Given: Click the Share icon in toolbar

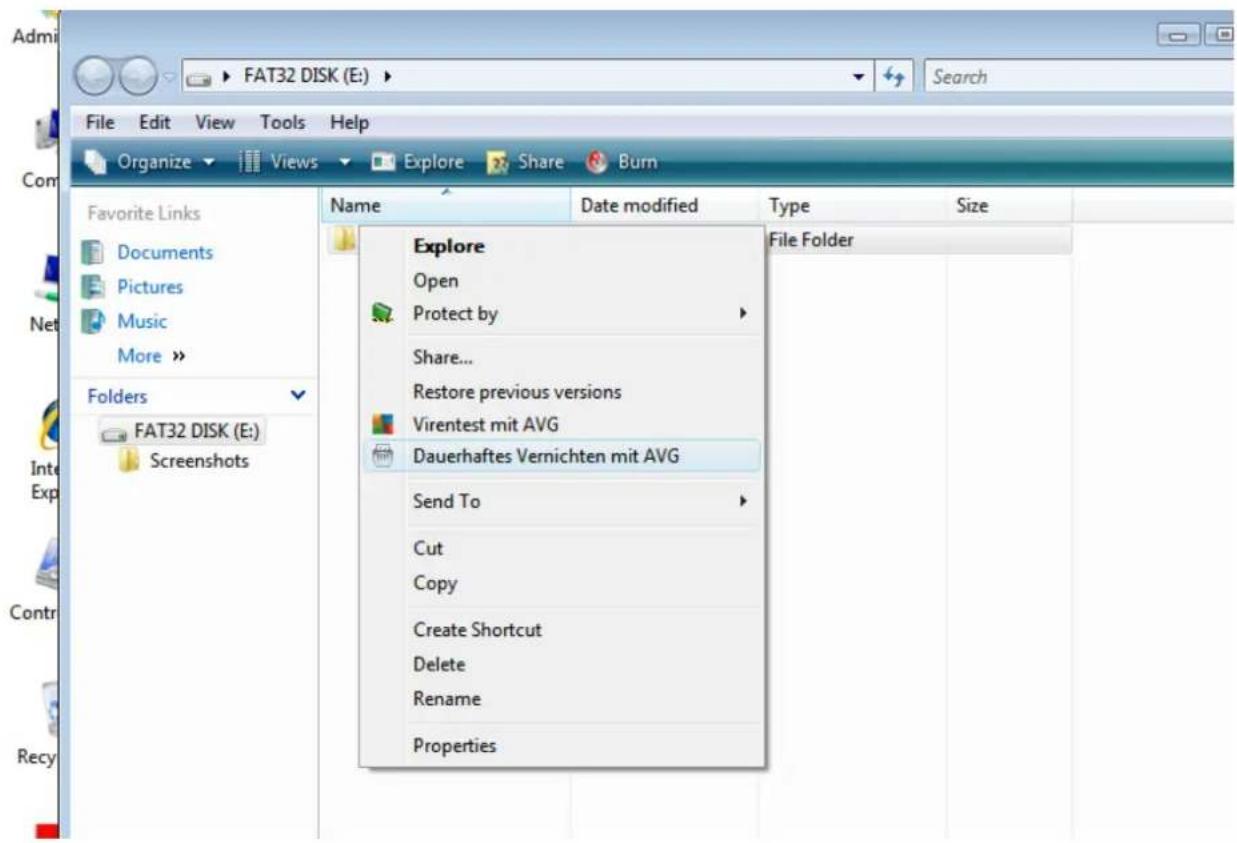Looking at the screenshot, I should click(x=498, y=162).
